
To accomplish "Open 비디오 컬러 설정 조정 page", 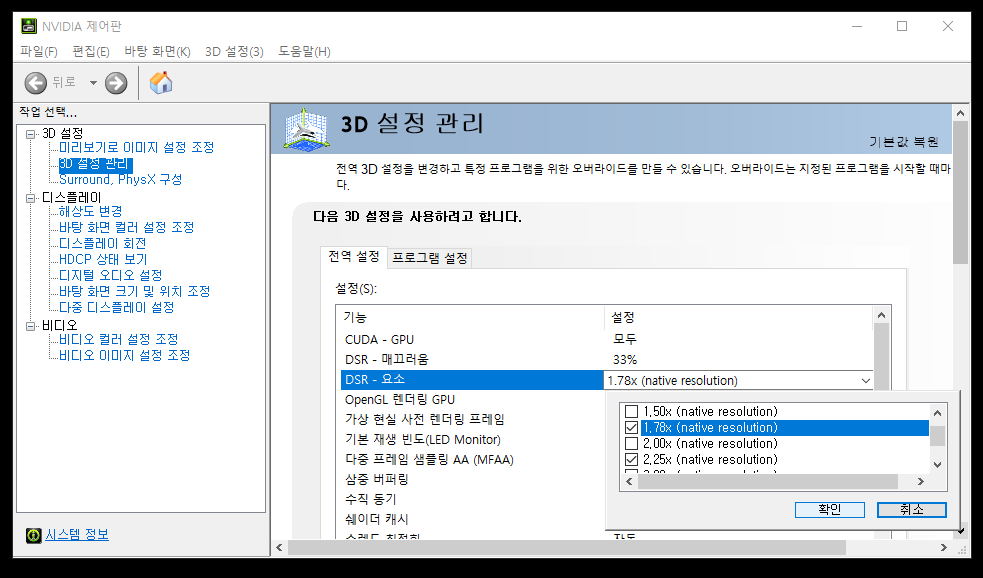I will [118, 339].
